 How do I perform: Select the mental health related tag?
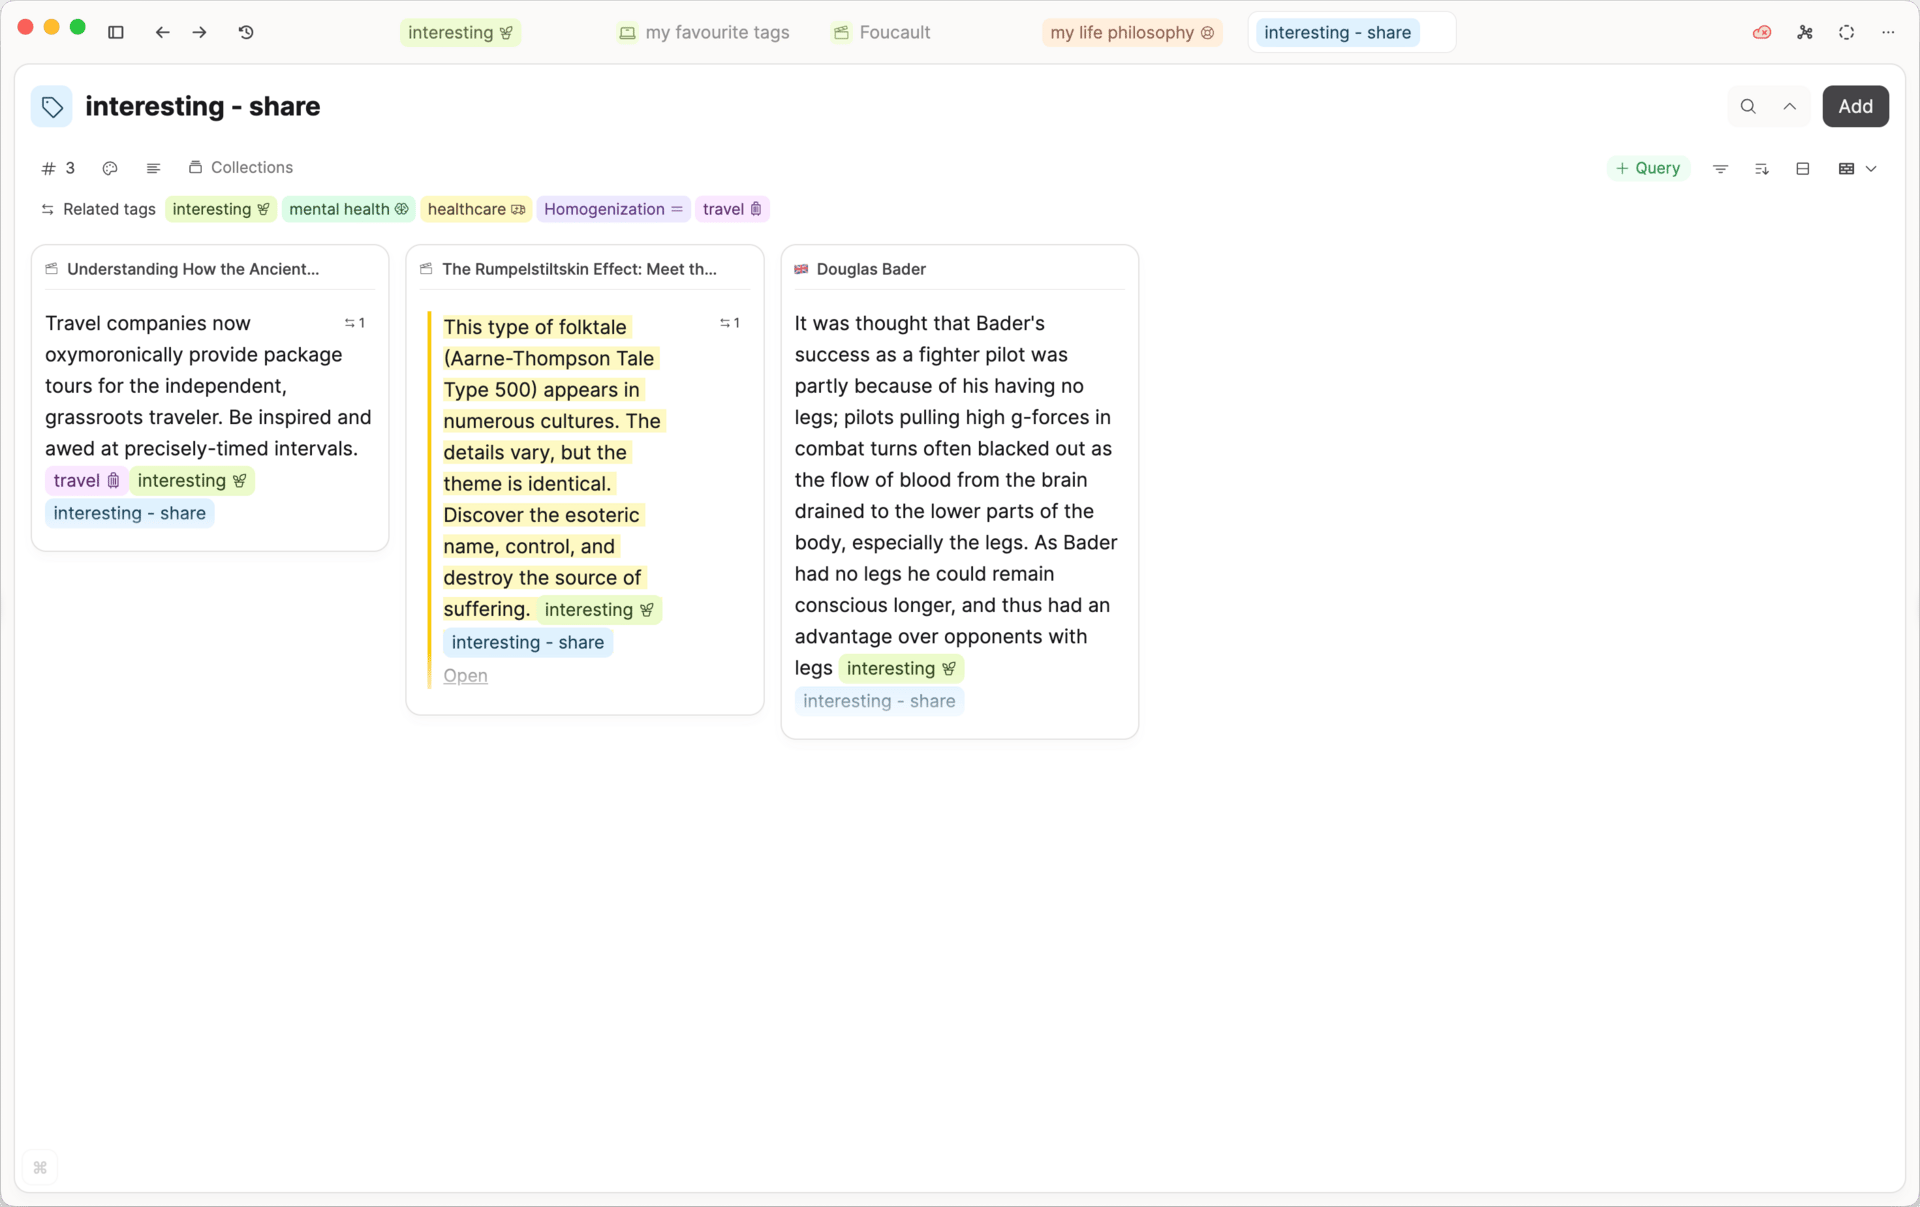[x=348, y=209]
